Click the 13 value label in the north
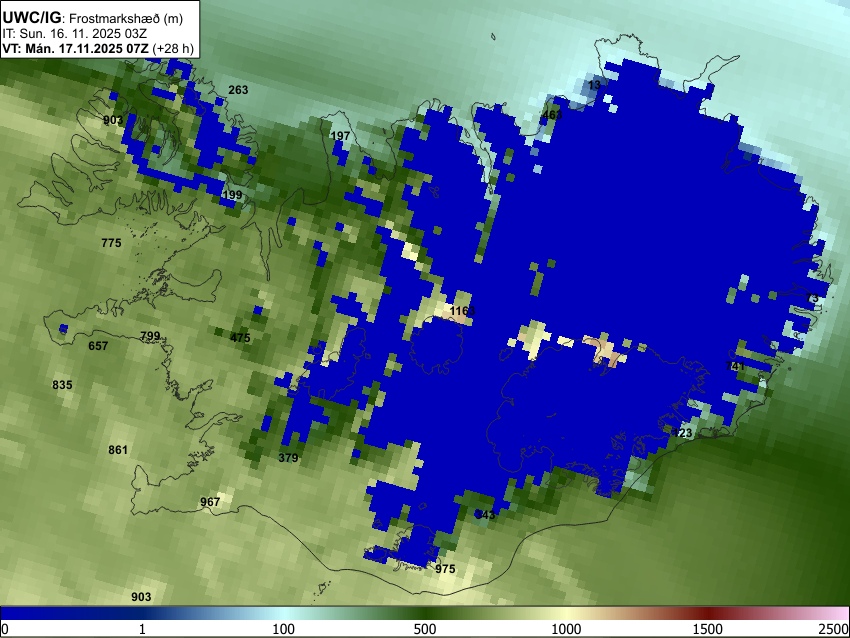Viewport: 850px width, 638px height. coord(595,85)
